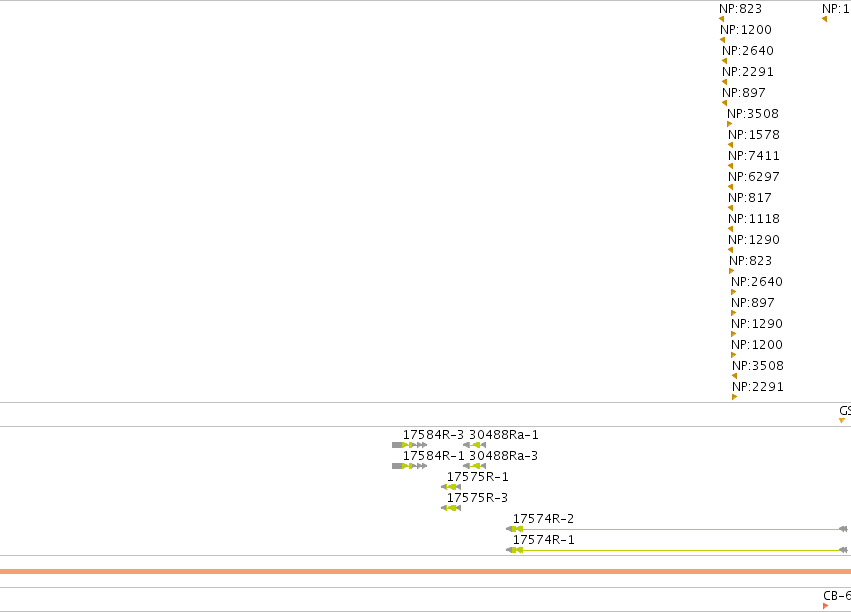Click the NP:7411 feature label
Viewport: 851px width, 612px height.
point(754,156)
